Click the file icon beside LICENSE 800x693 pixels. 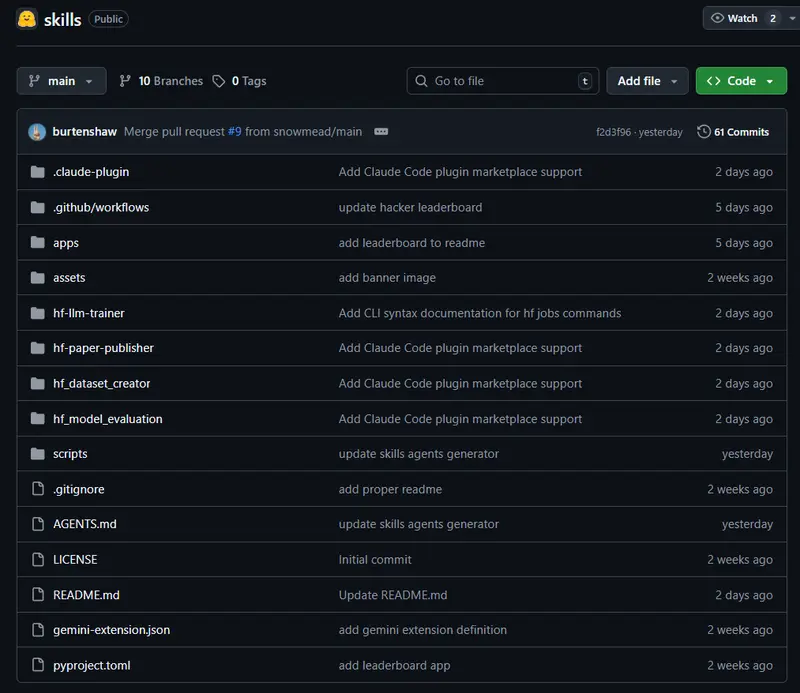click(x=38, y=560)
